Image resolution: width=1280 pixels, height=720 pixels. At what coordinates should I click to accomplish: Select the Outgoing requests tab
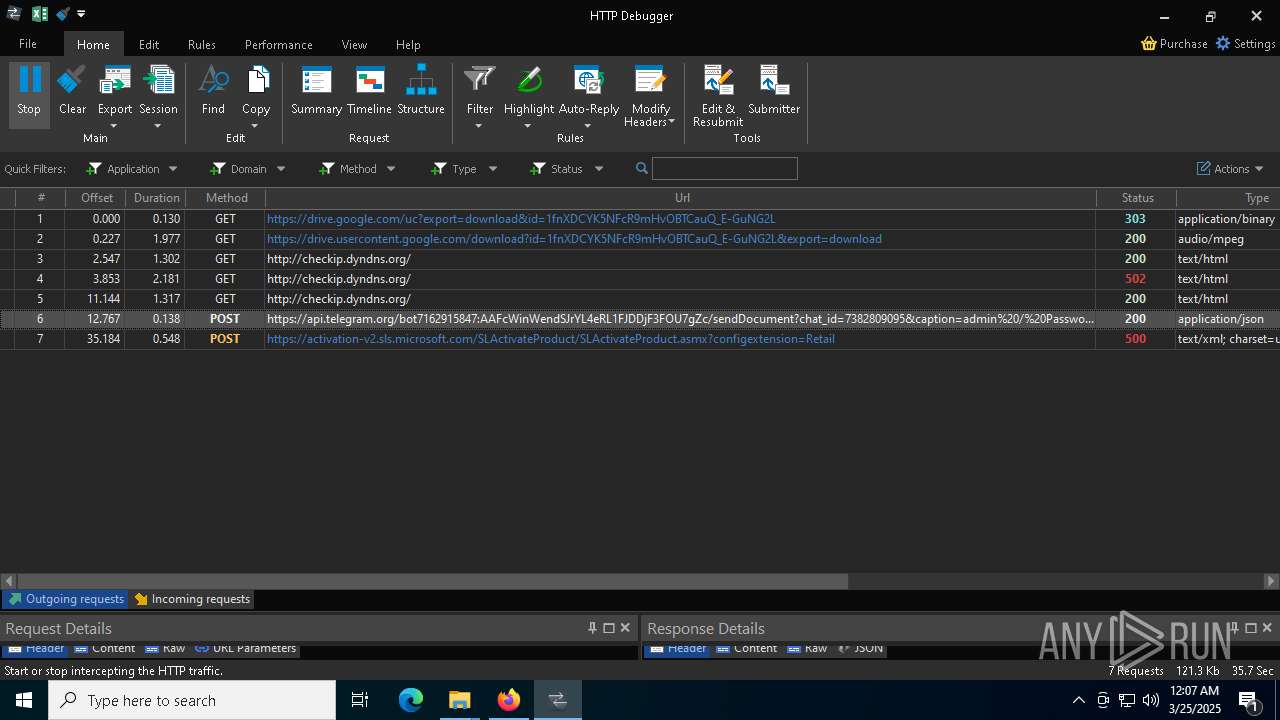(65, 599)
